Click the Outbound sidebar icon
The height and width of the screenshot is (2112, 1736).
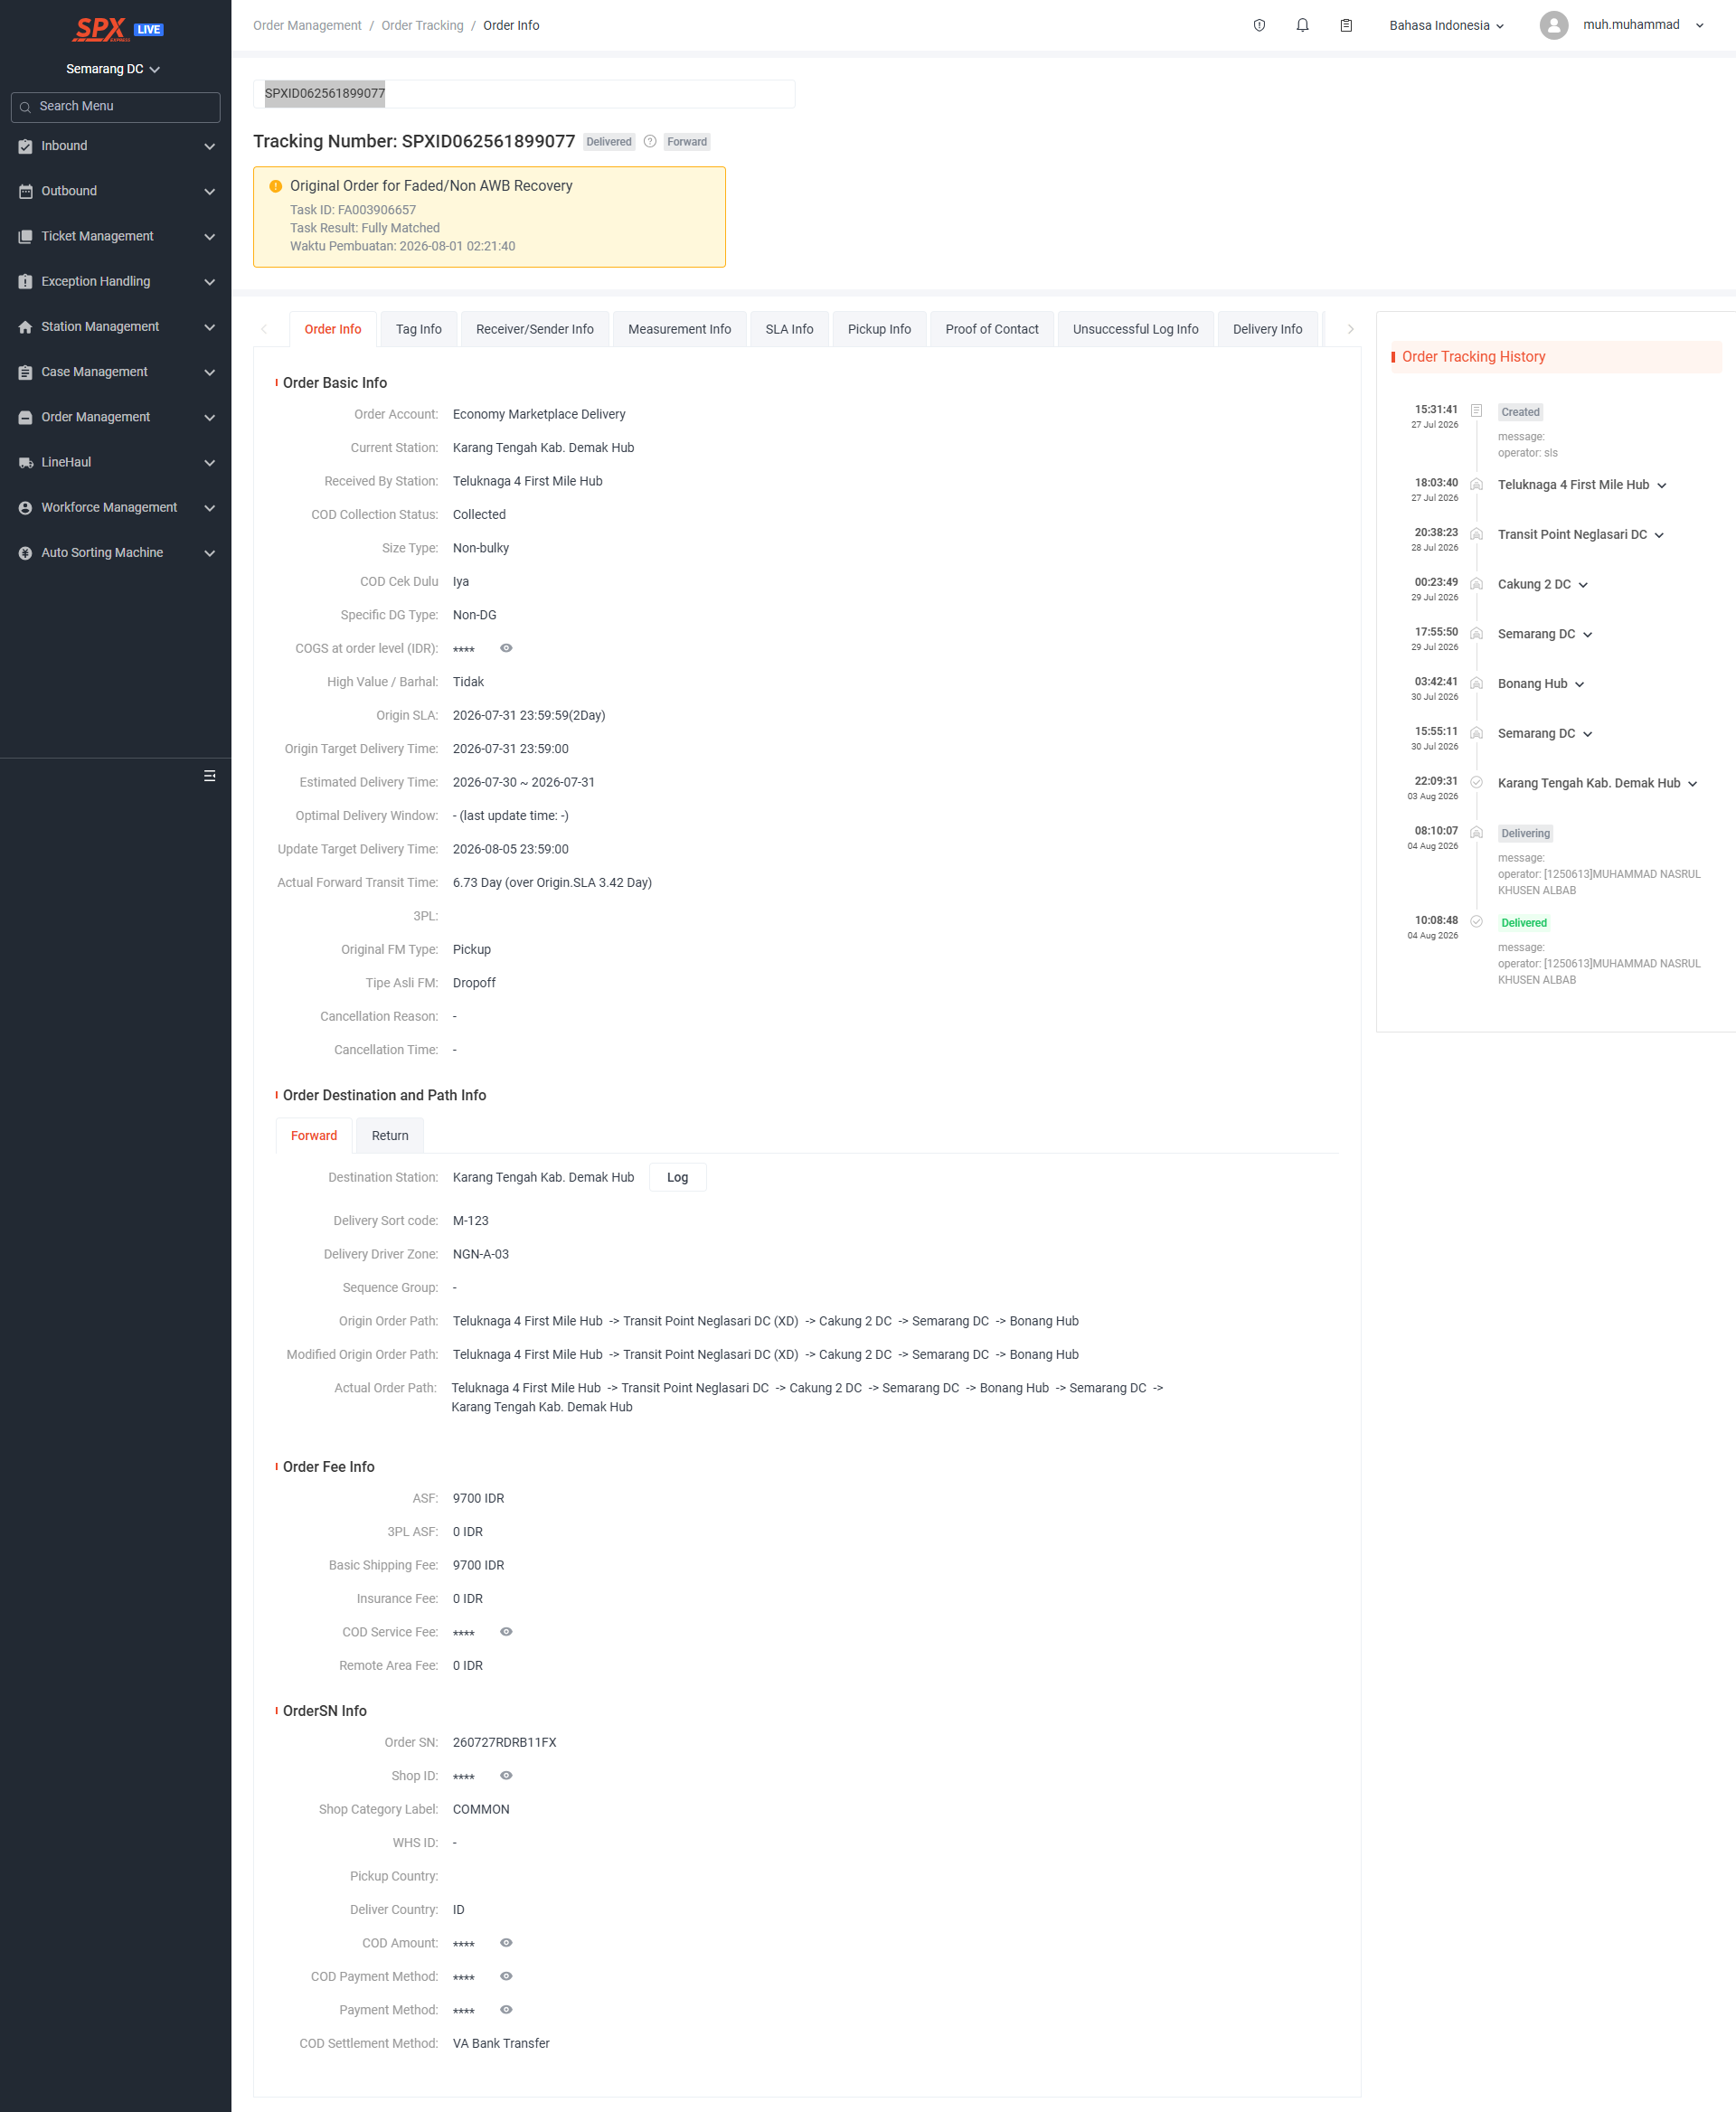coord(25,191)
